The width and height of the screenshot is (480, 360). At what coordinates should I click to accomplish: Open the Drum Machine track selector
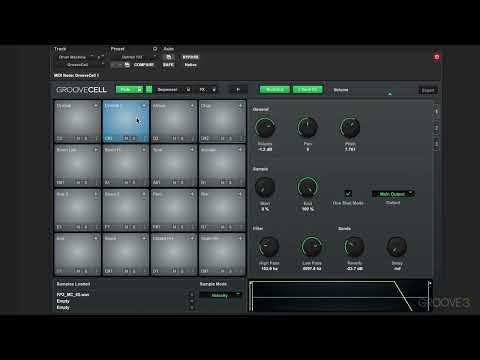tap(76, 57)
